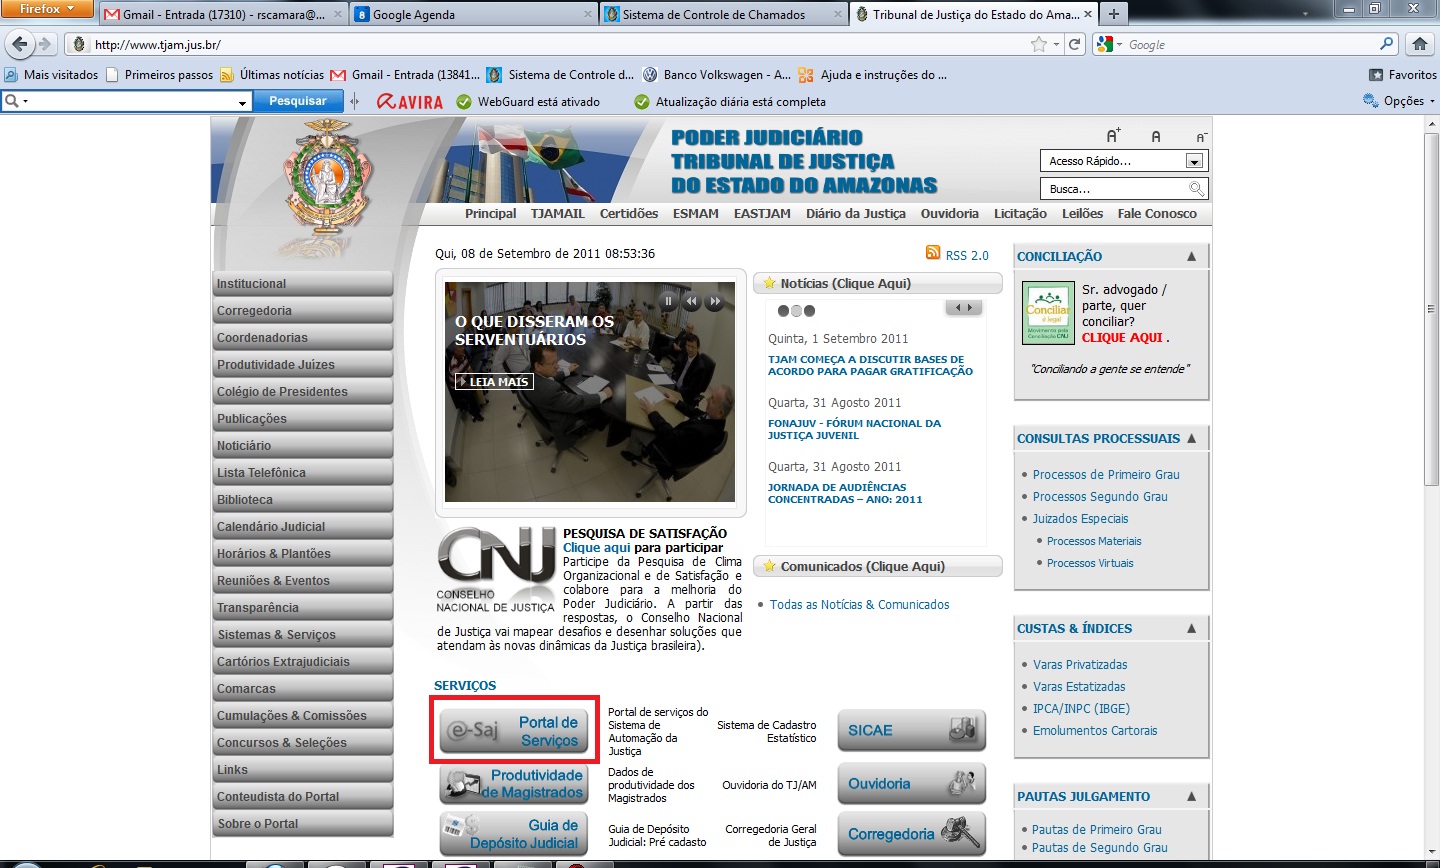
Task: Click the search magnifier in Busca field
Action: pos(1196,189)
